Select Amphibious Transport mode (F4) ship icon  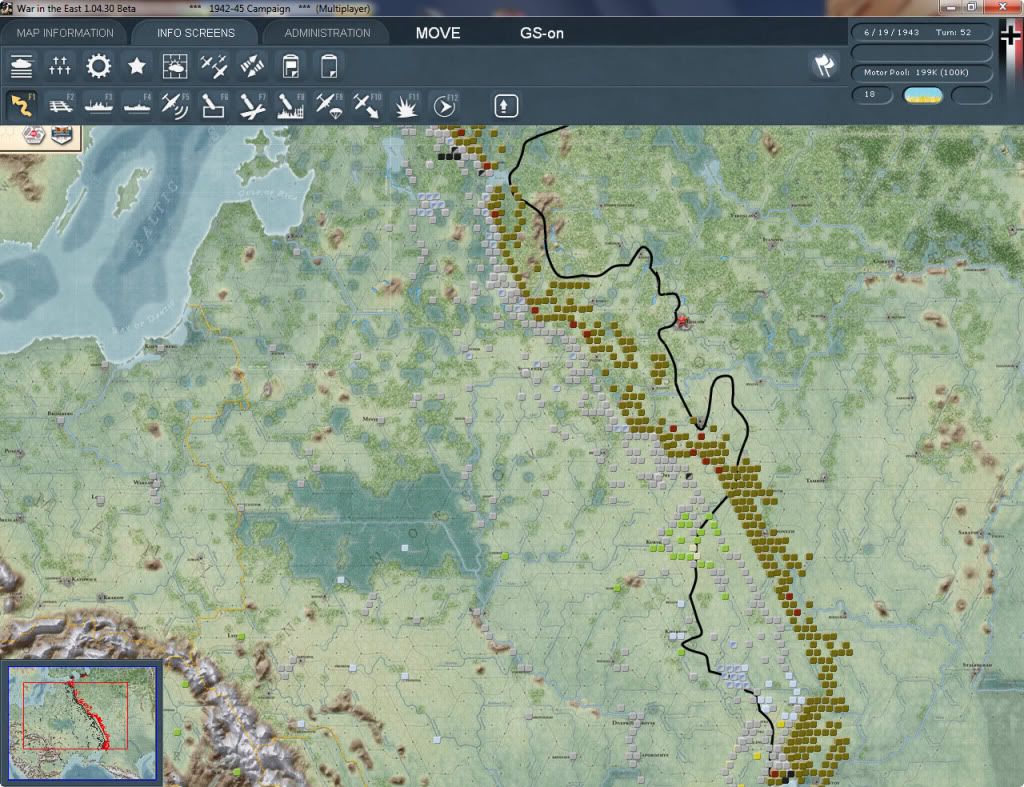tap(137, 105)
